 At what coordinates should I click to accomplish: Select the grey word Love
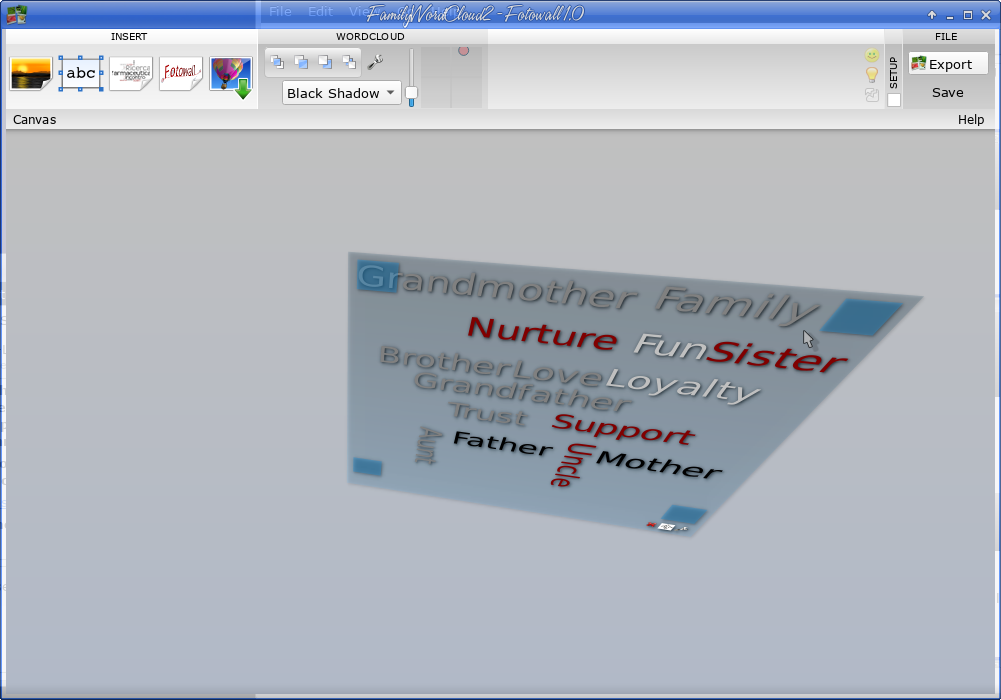point(558,373)
